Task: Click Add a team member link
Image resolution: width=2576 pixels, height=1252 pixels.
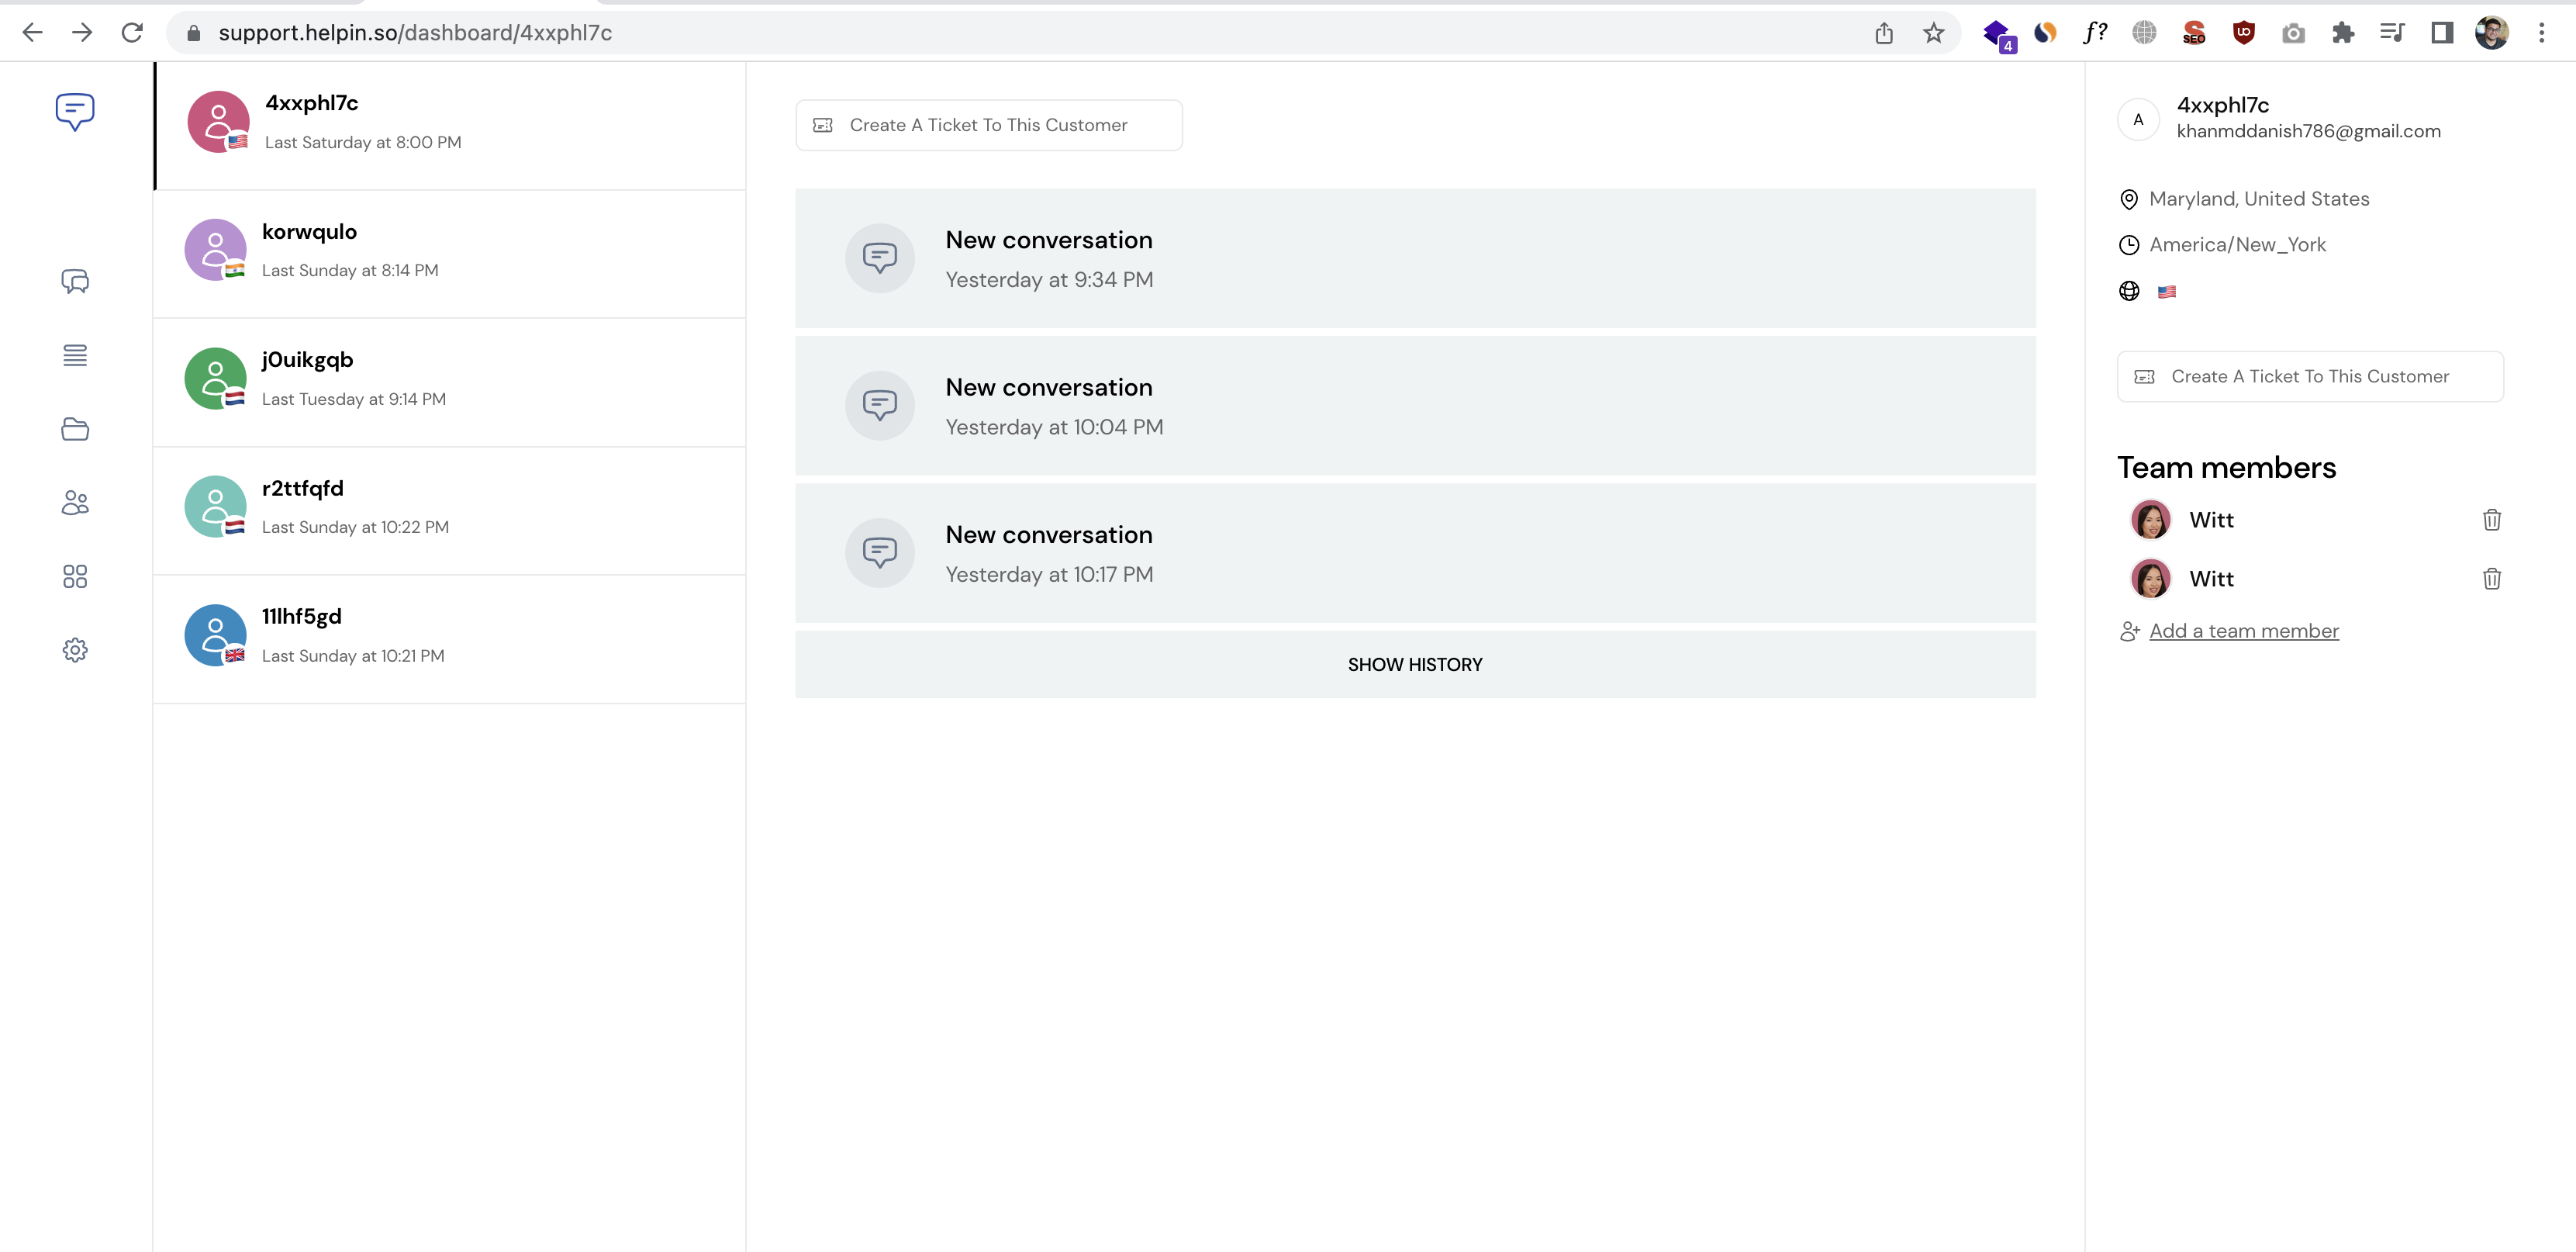Action: [x=2243, y=631]
